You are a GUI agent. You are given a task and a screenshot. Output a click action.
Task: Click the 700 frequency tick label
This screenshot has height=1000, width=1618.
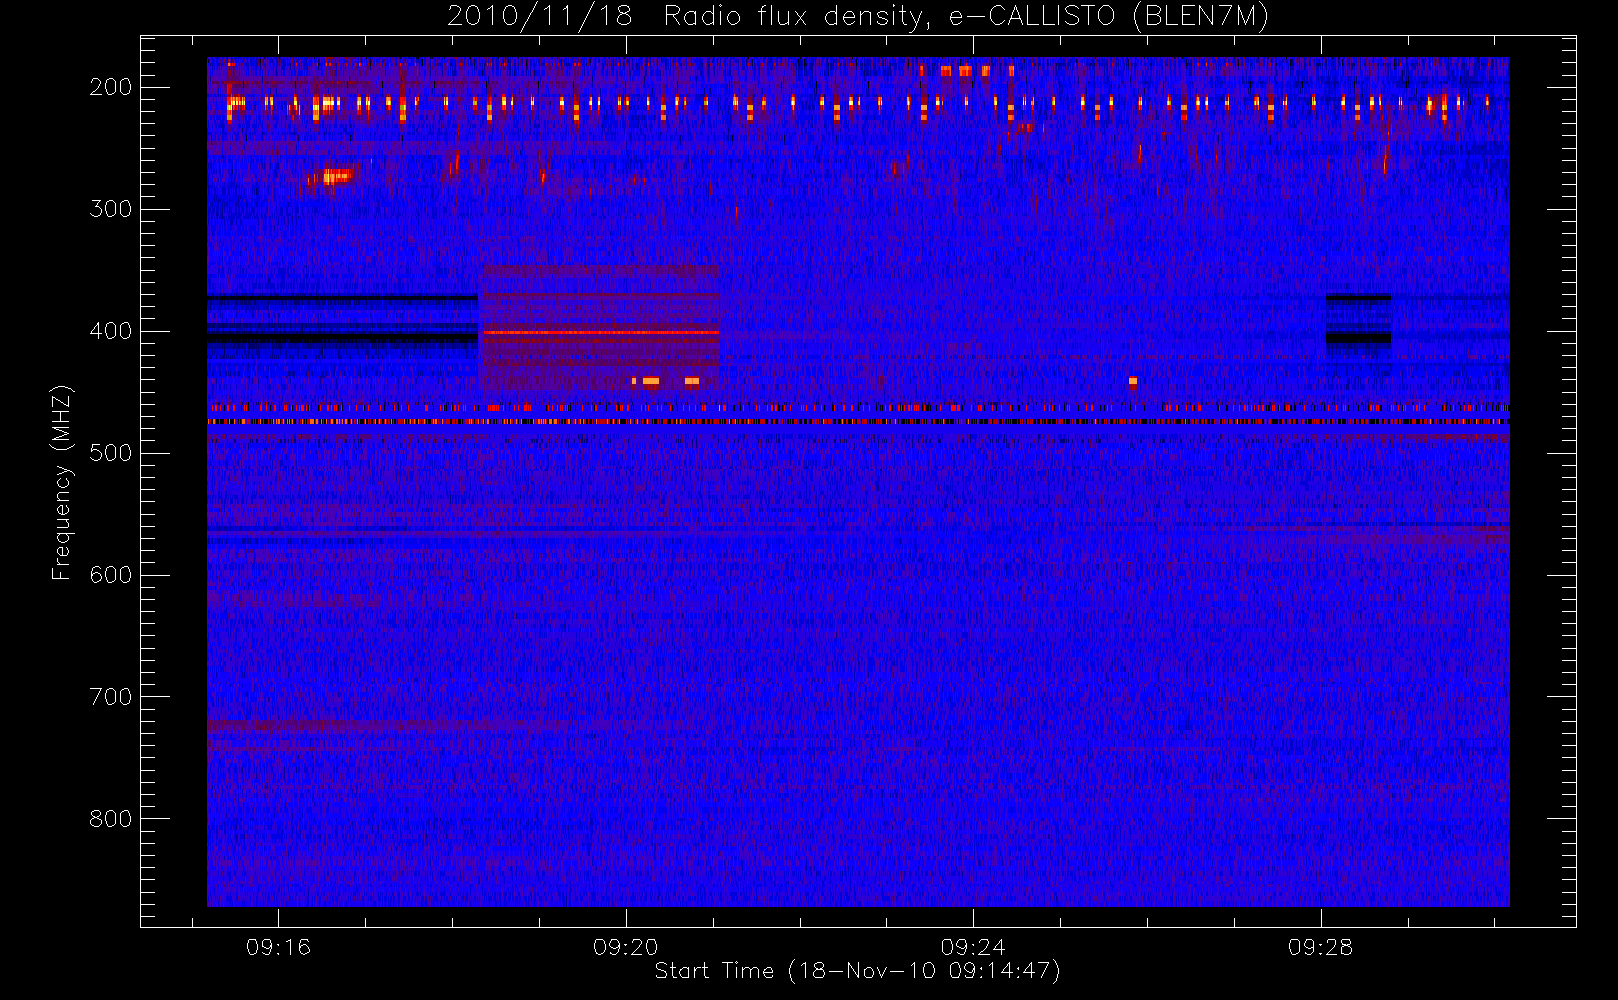point(110,697)
